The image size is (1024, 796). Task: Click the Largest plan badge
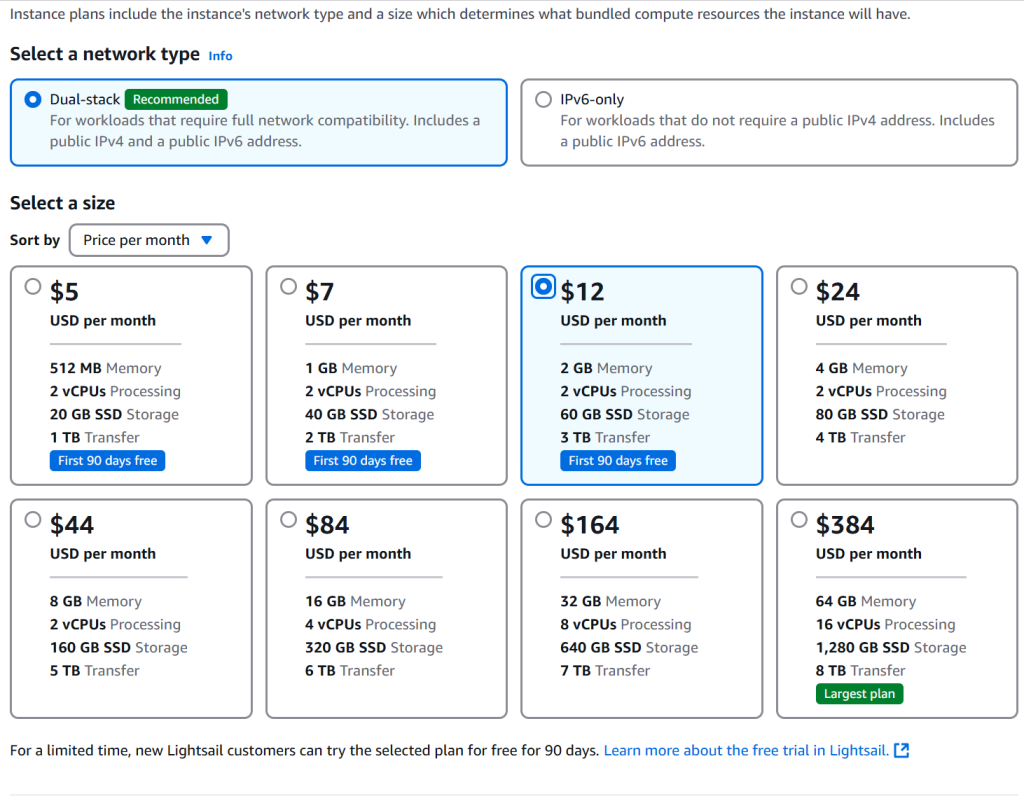tap(859, 694)
